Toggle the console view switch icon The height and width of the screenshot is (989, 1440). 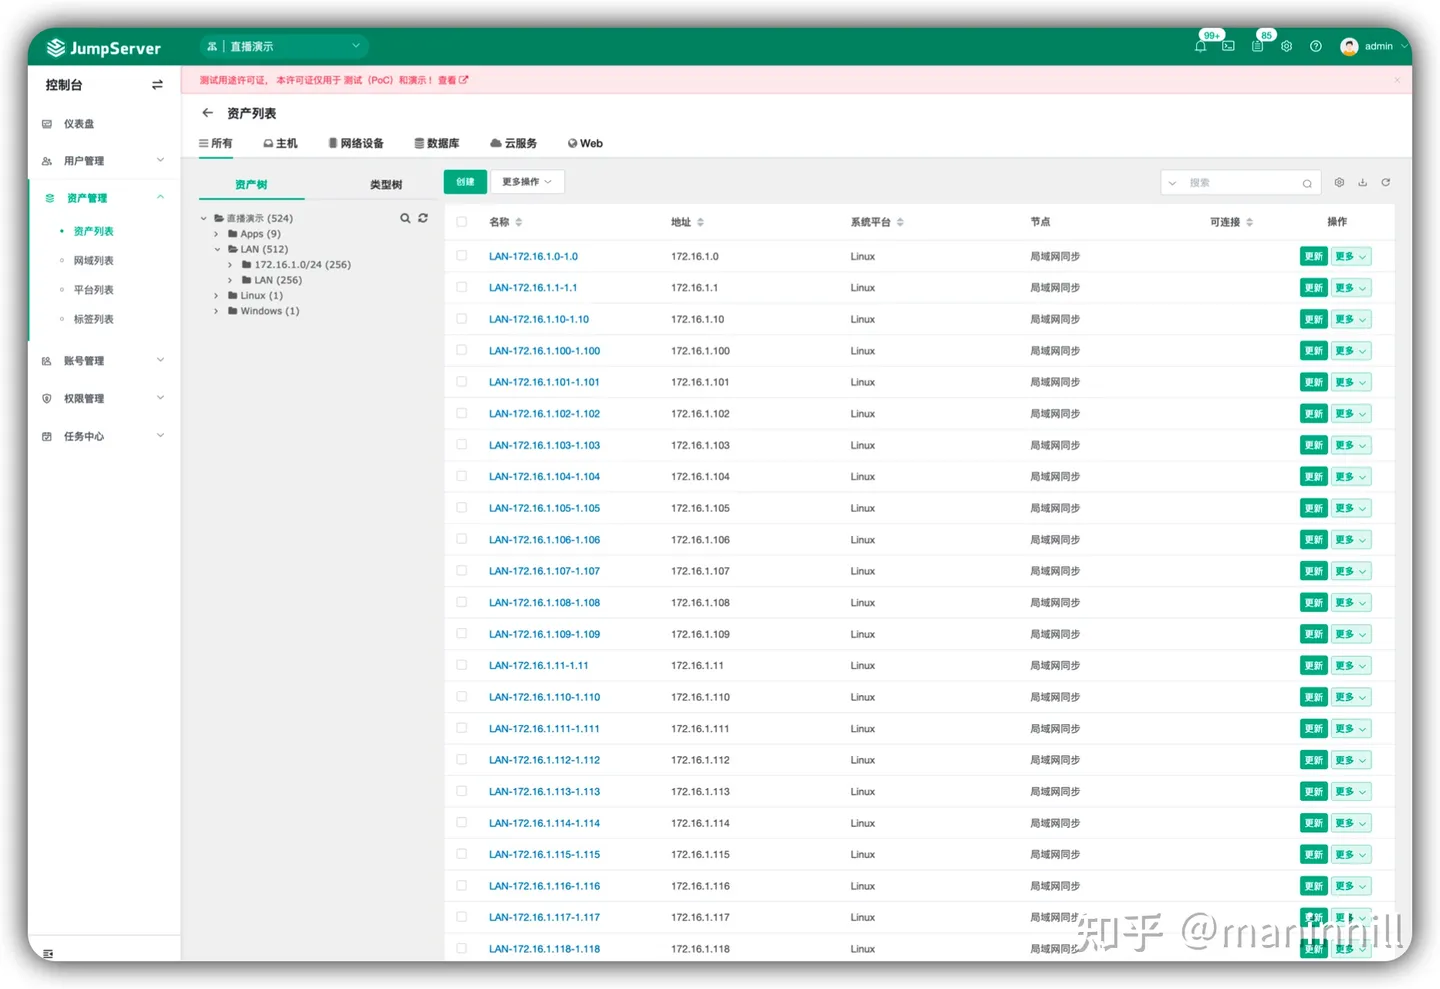point(157,85)
